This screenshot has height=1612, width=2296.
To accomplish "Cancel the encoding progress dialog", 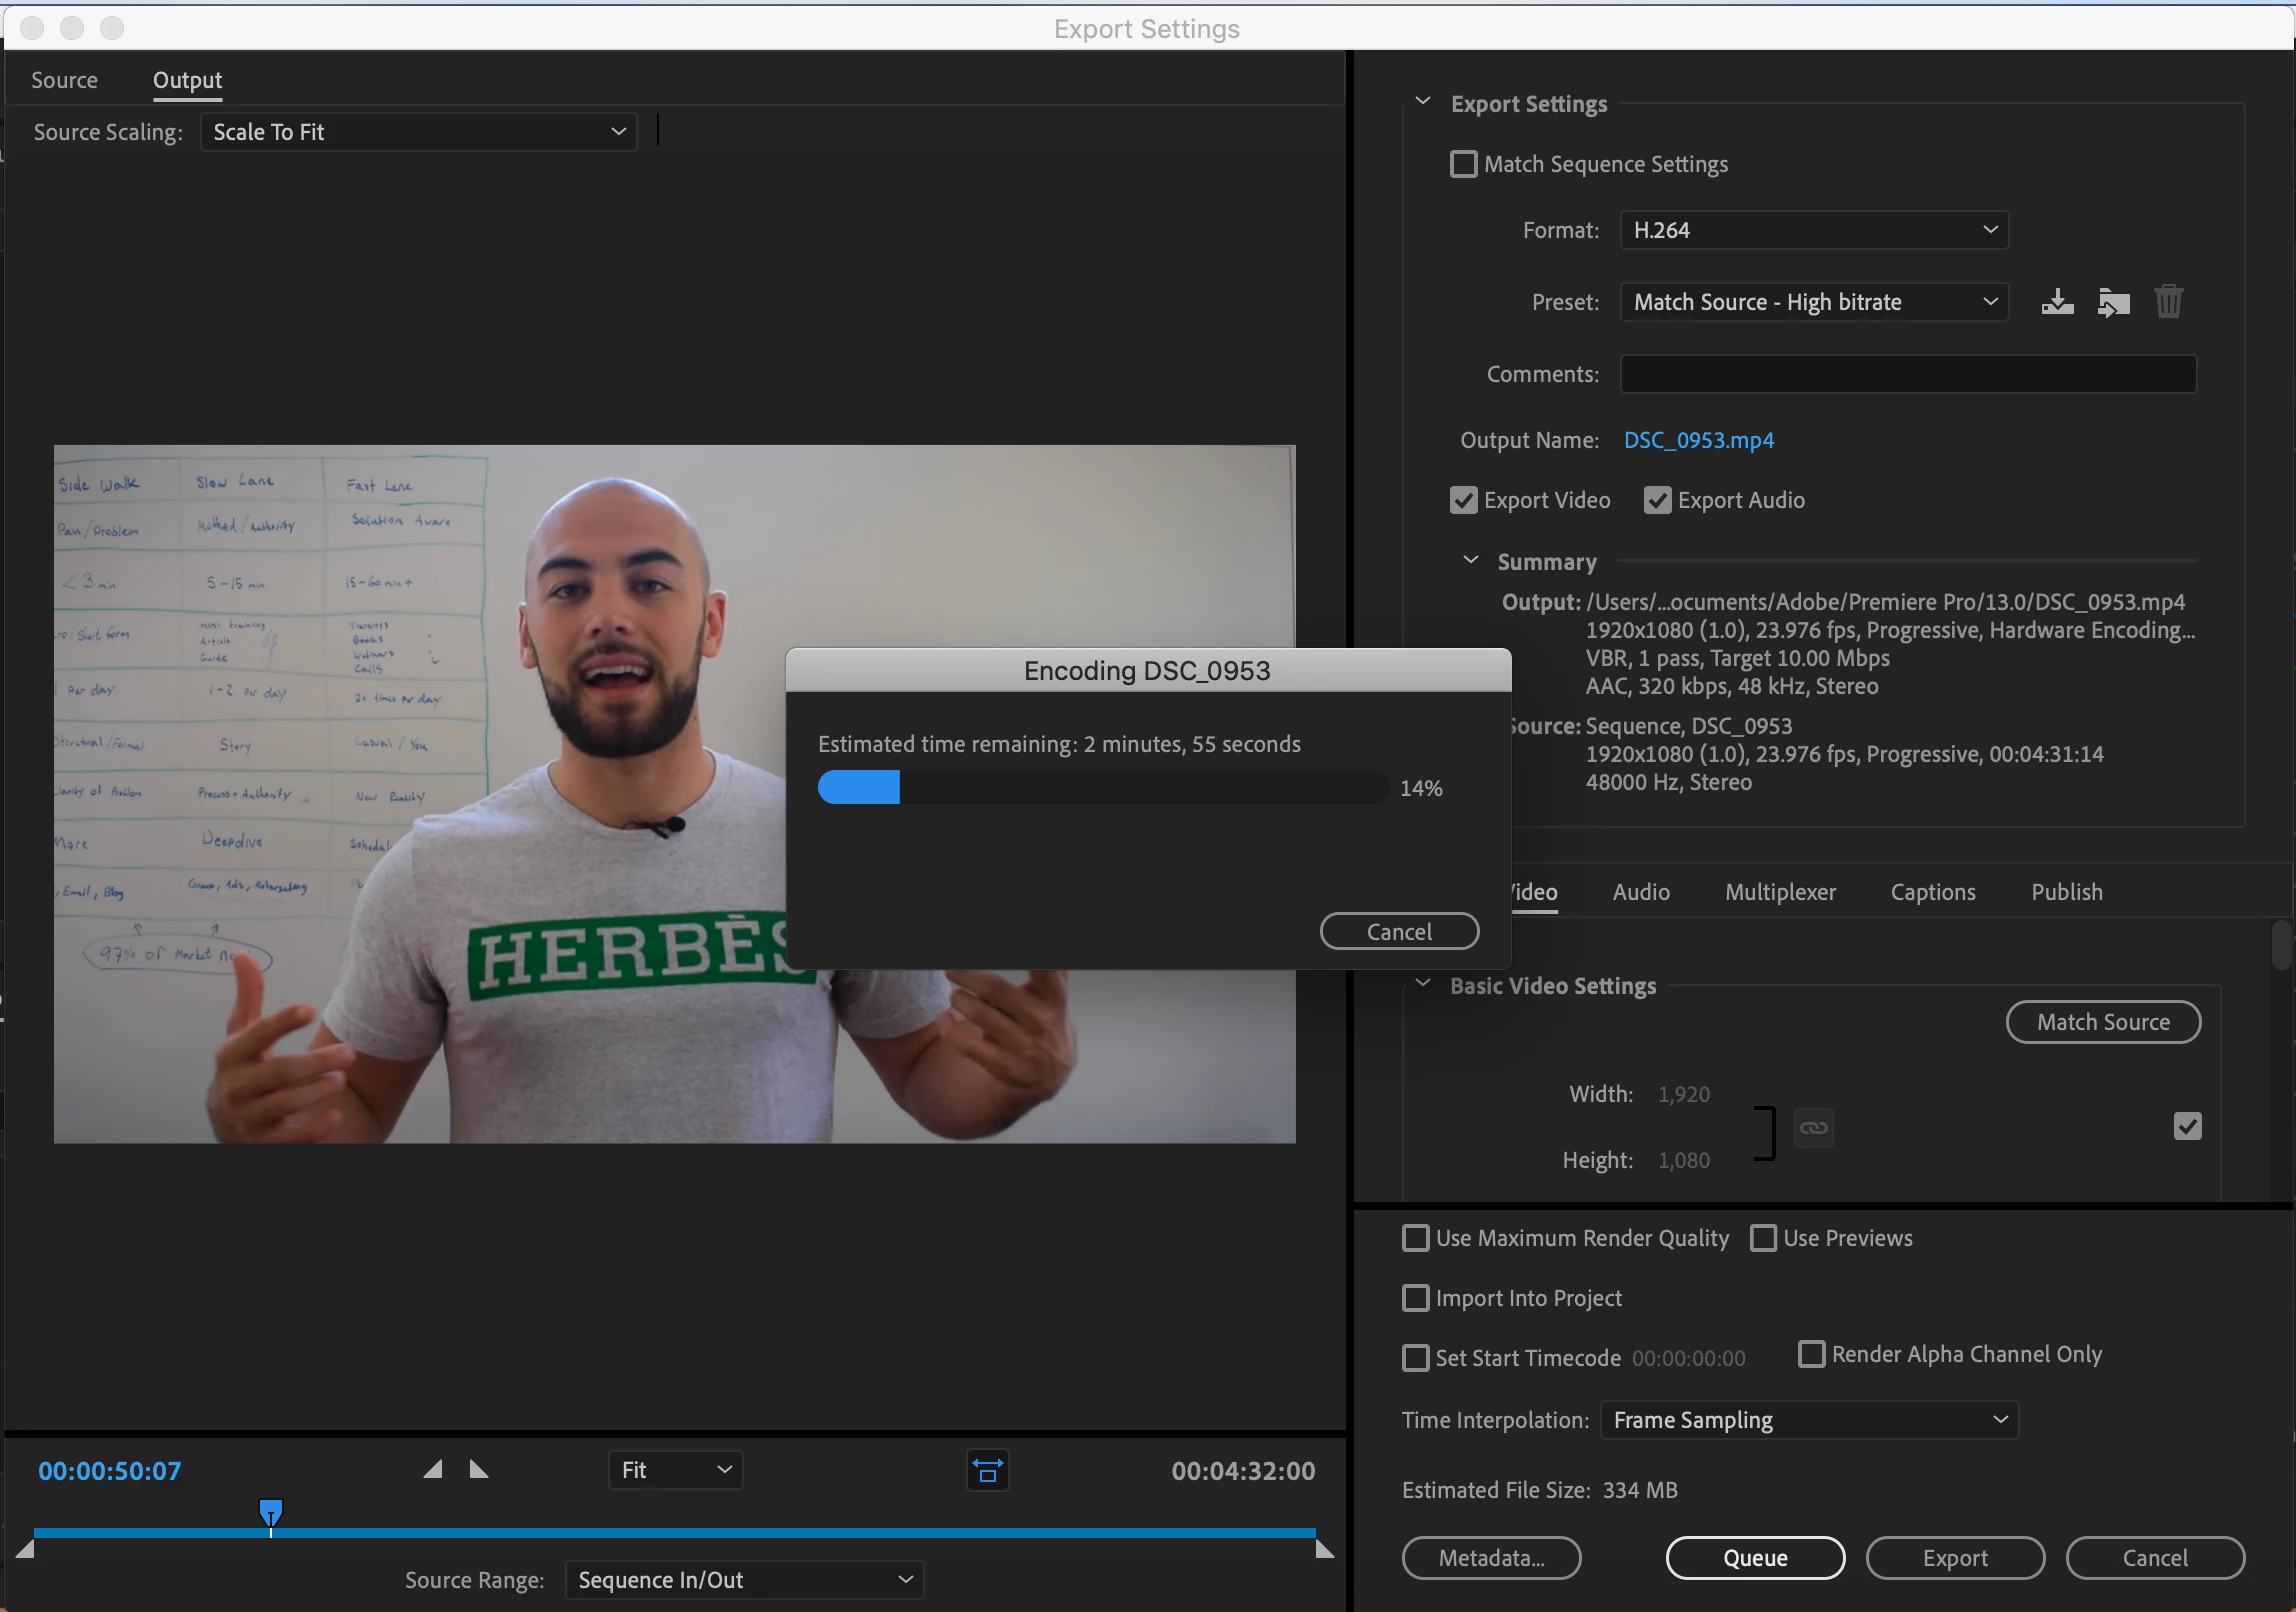I will pyautogui.click(x=1398, y=931).
